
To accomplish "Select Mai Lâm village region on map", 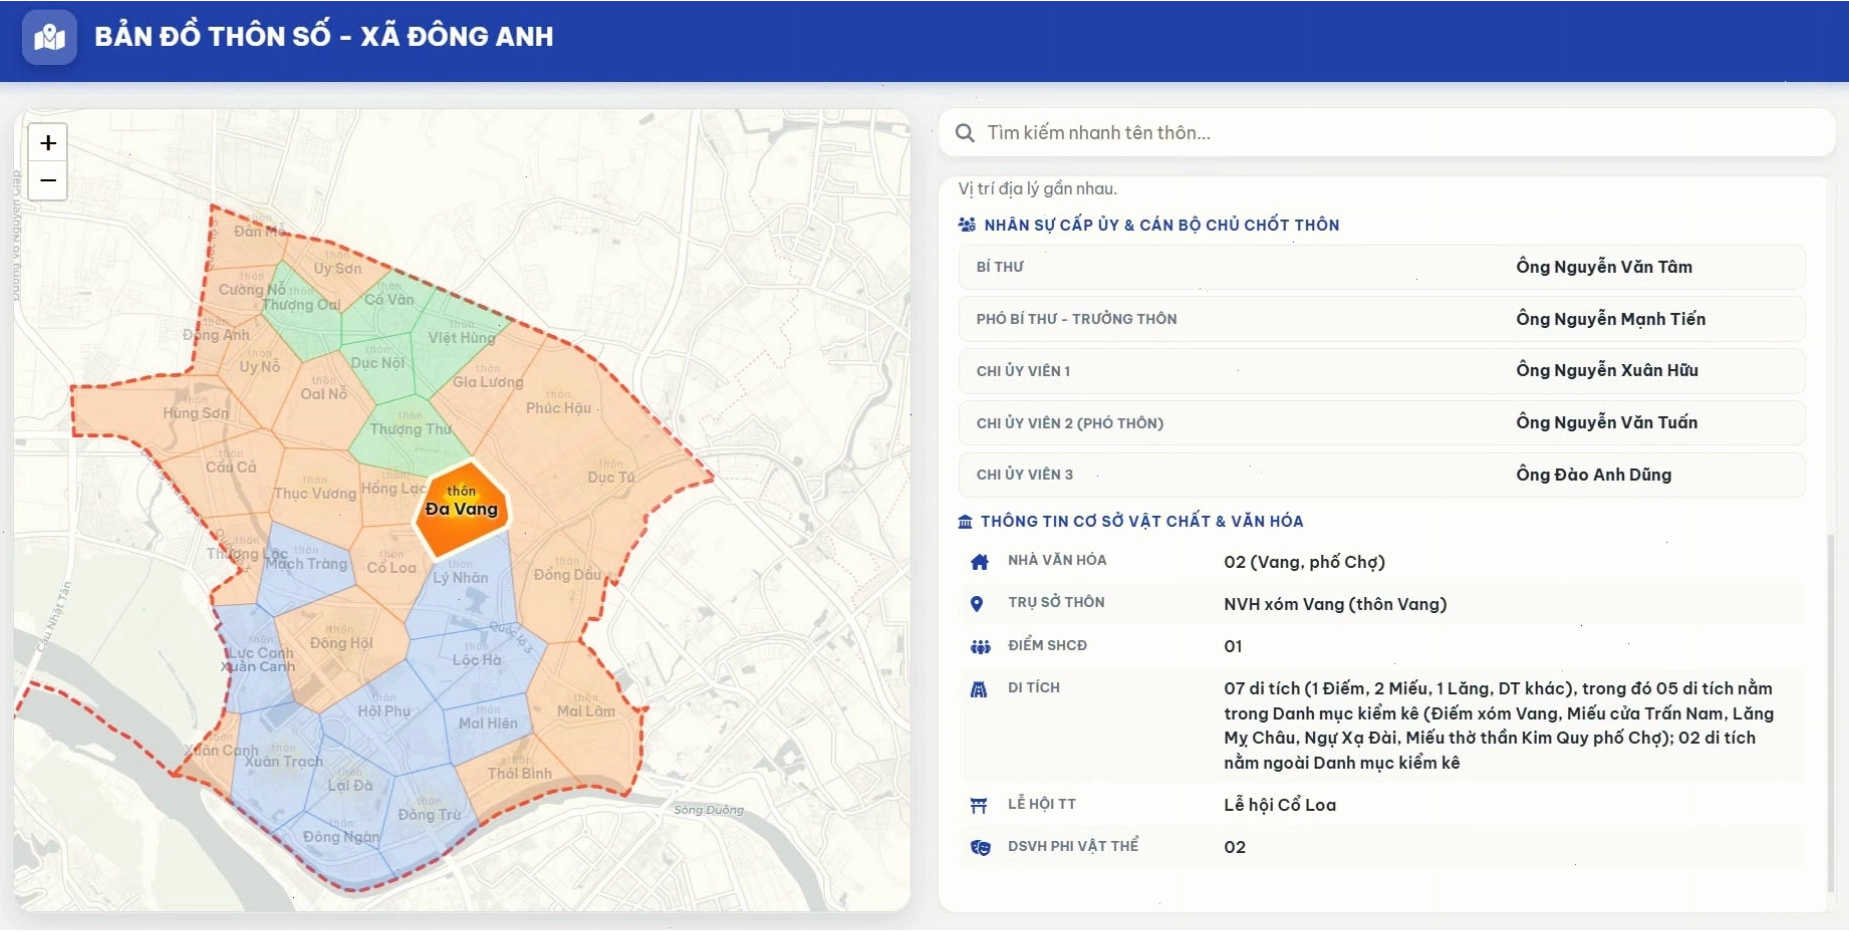I will coord(586,712).
